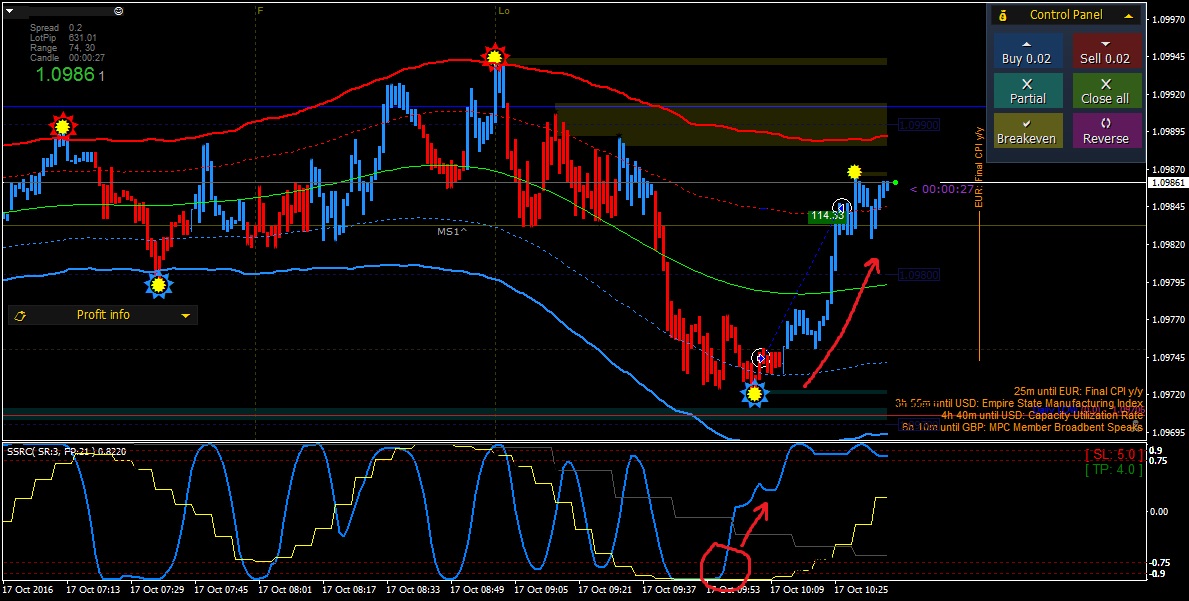Click the smiley face expert advisor icon

[x=118, y=11]
